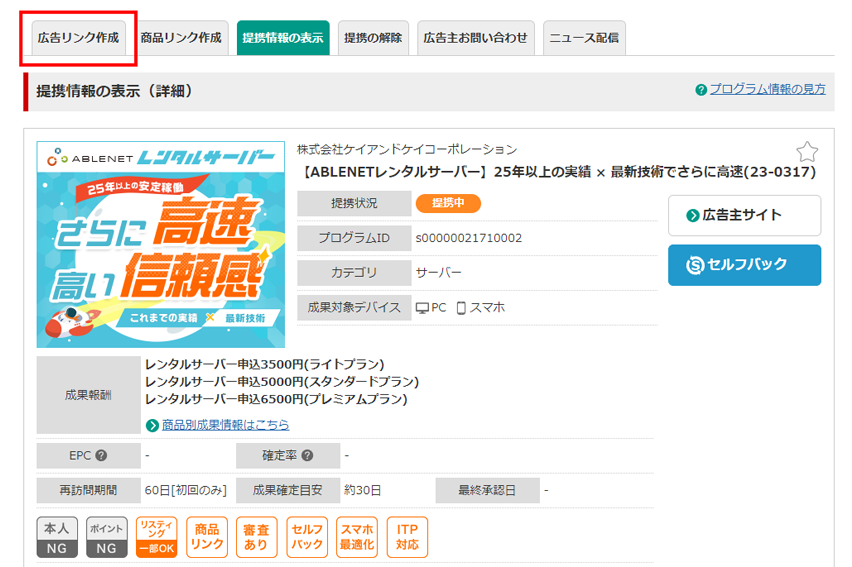Click the 確定率 help question icon
Screen dimensions: 852x567
click(306, 456)
